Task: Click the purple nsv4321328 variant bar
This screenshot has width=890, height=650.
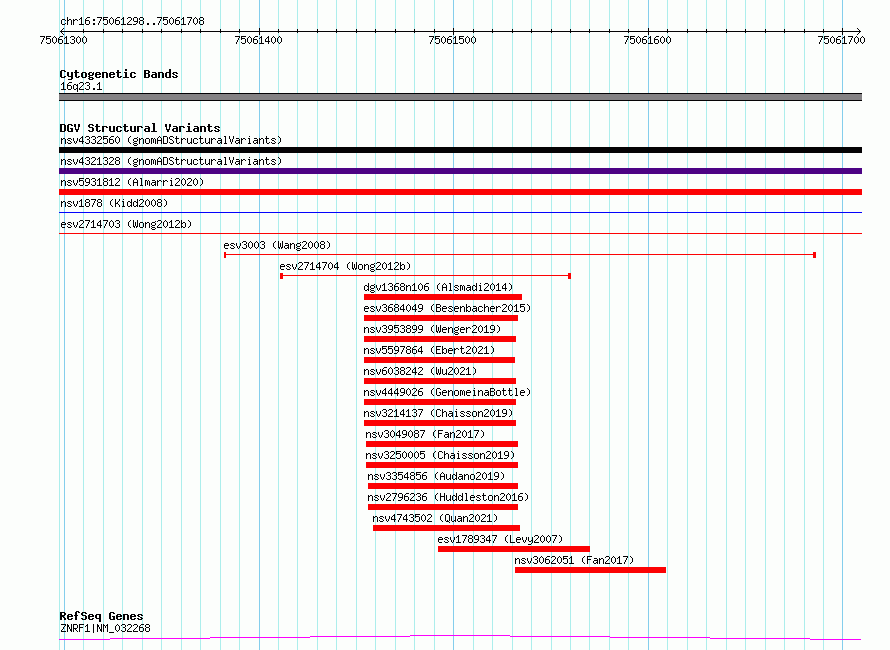Action: coord(460,171)
